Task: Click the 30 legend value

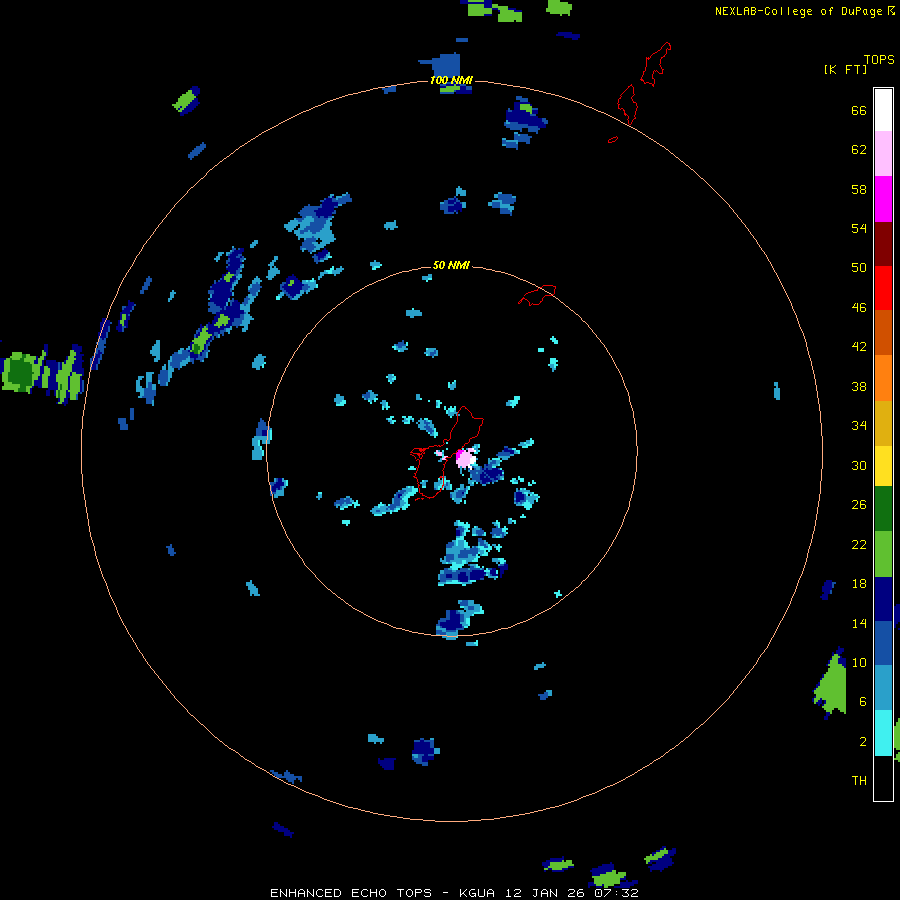Action: tap(859, 465)
